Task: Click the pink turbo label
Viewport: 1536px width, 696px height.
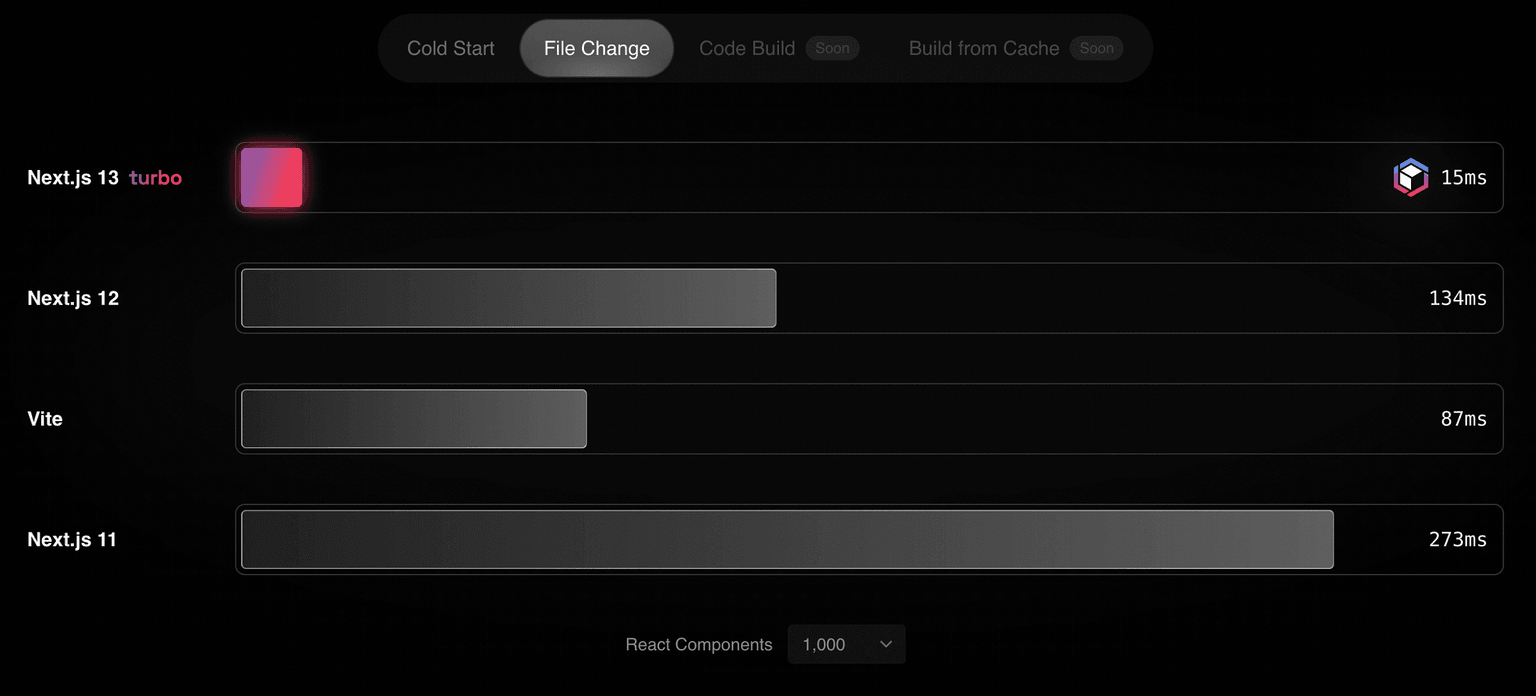Action: (x=155, y=178)
